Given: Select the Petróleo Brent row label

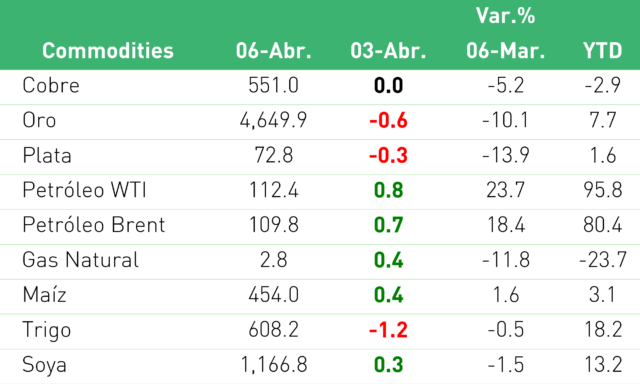Looking at the screenshot, I should (94, 225).
